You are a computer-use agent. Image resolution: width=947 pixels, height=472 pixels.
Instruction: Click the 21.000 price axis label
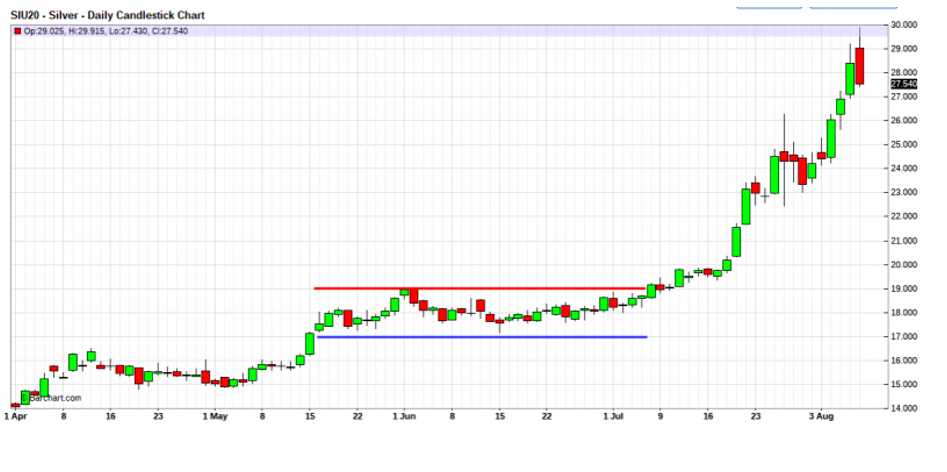click(x=904, y=241)
